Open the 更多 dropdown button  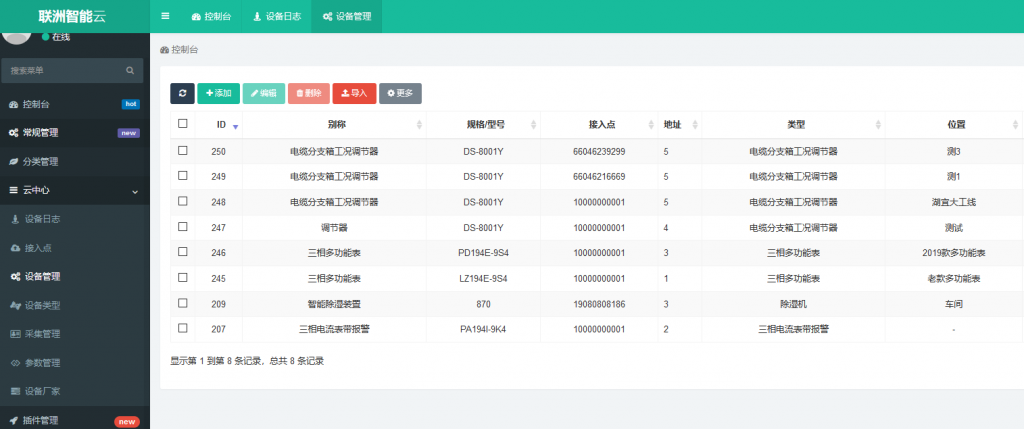[x=400, y=93]
